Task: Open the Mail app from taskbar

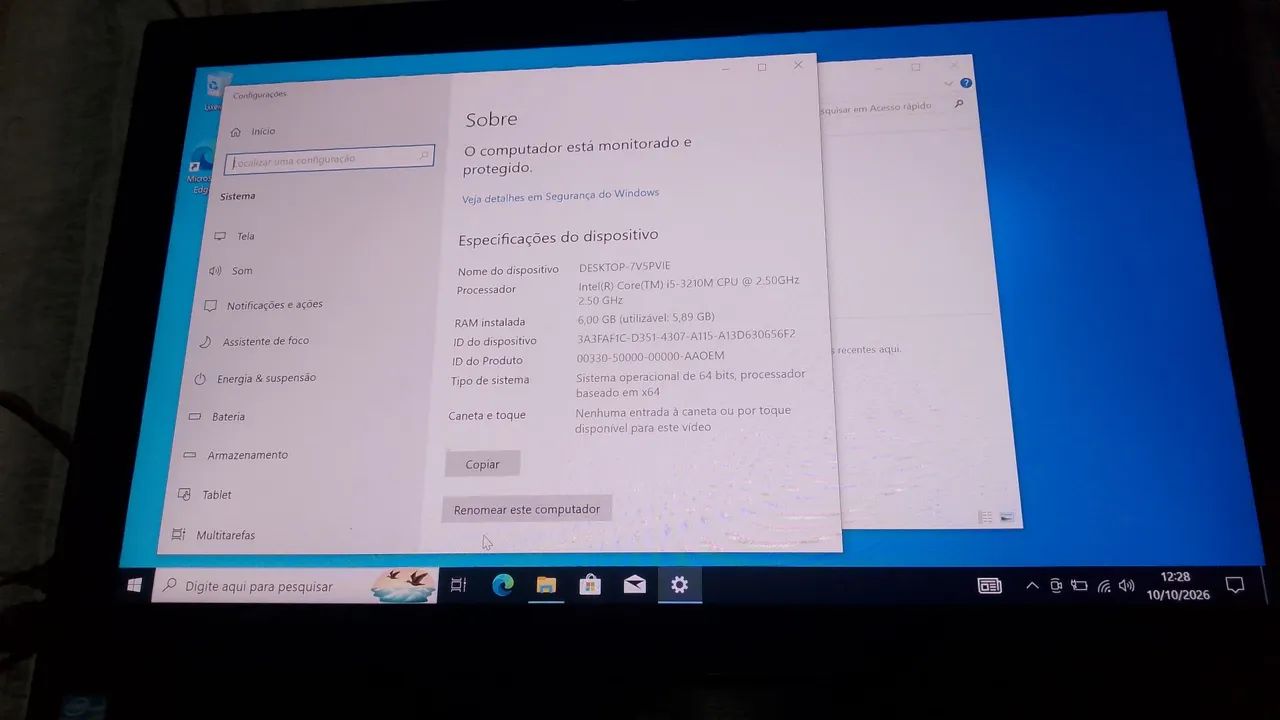Action: click(635, 585)
